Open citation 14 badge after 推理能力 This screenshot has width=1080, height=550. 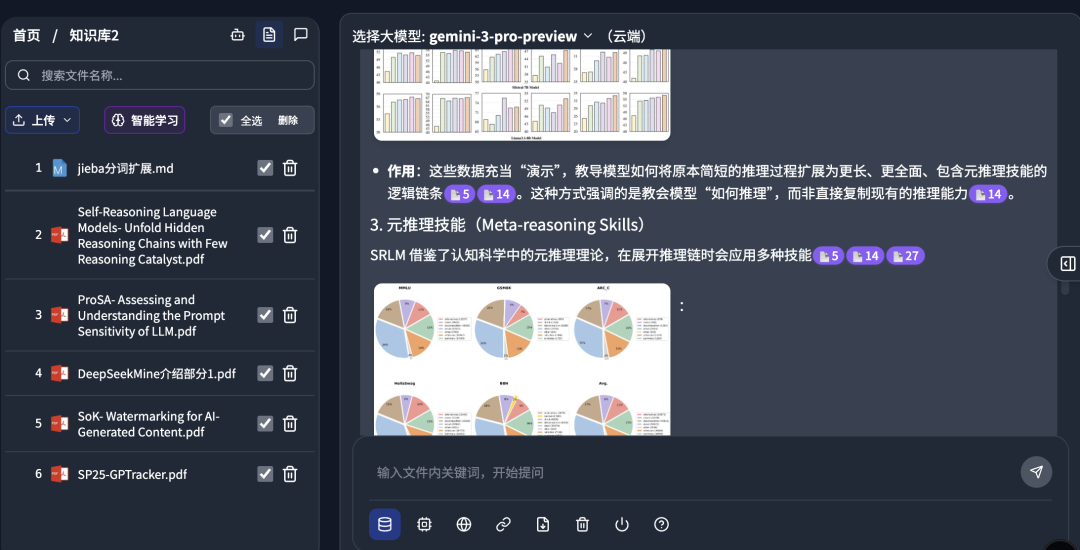(x=988, y=194)
